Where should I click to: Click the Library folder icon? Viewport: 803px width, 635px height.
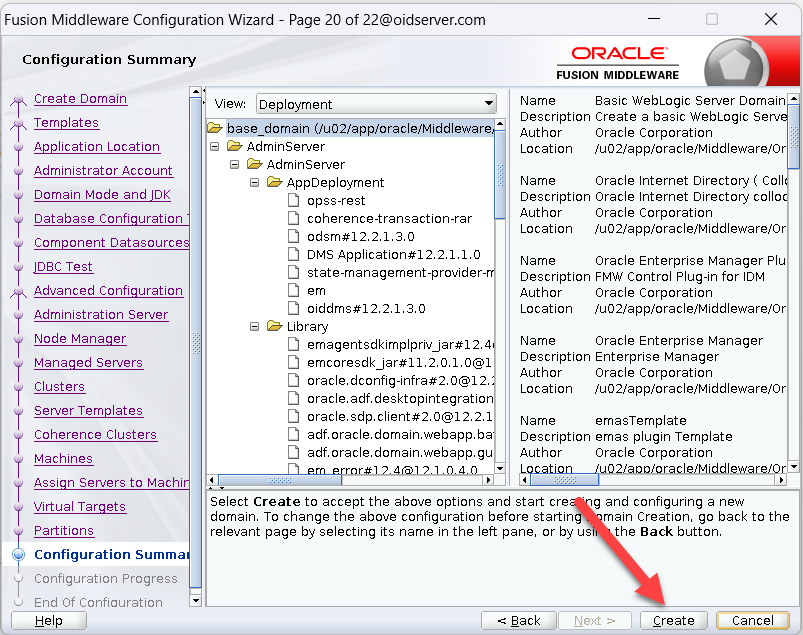(274, 326)
